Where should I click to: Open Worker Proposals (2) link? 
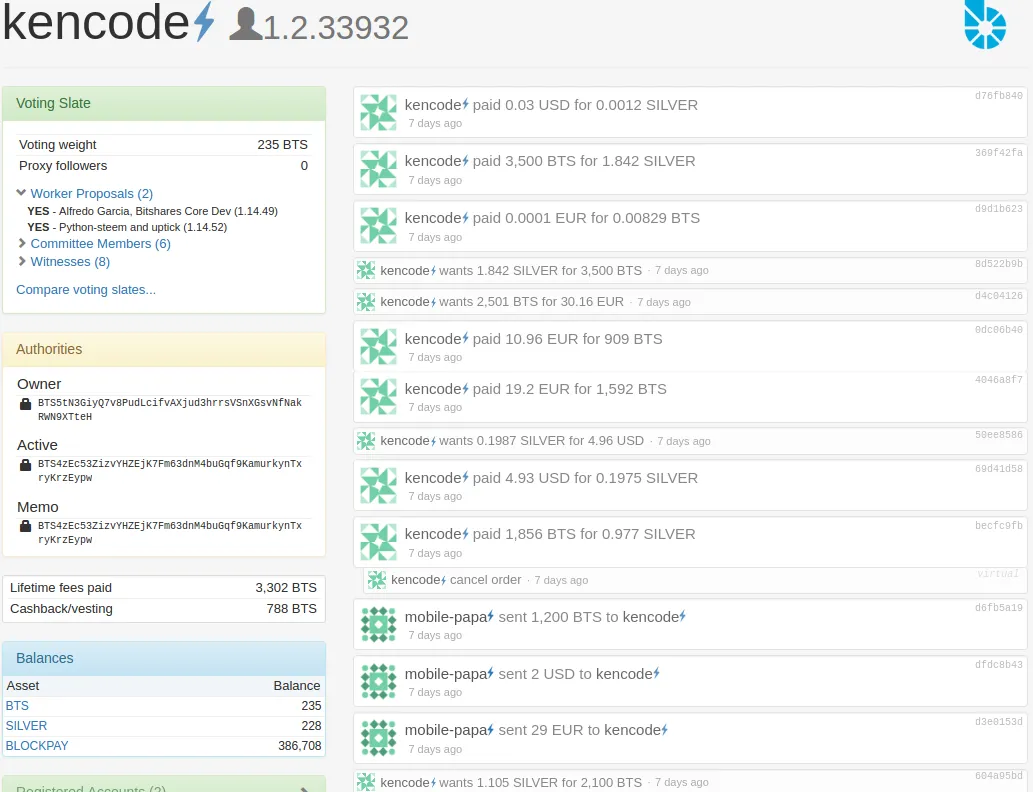[x=92, y=194]
